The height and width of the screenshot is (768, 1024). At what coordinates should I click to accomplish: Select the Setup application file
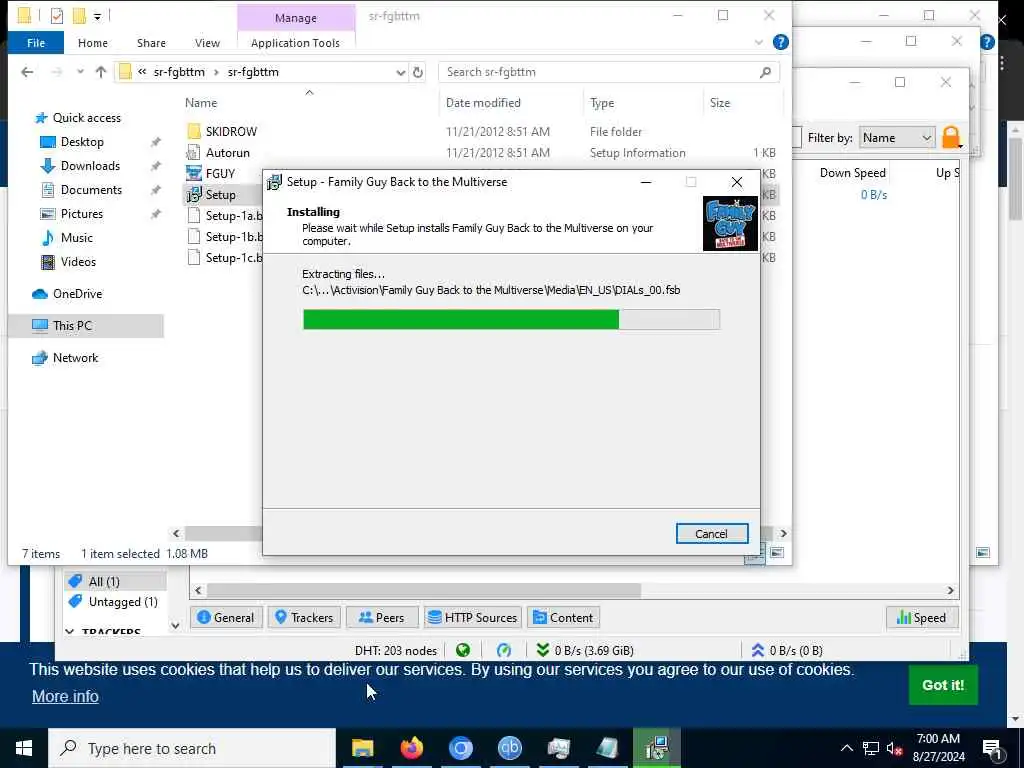(x=220, y=195)
